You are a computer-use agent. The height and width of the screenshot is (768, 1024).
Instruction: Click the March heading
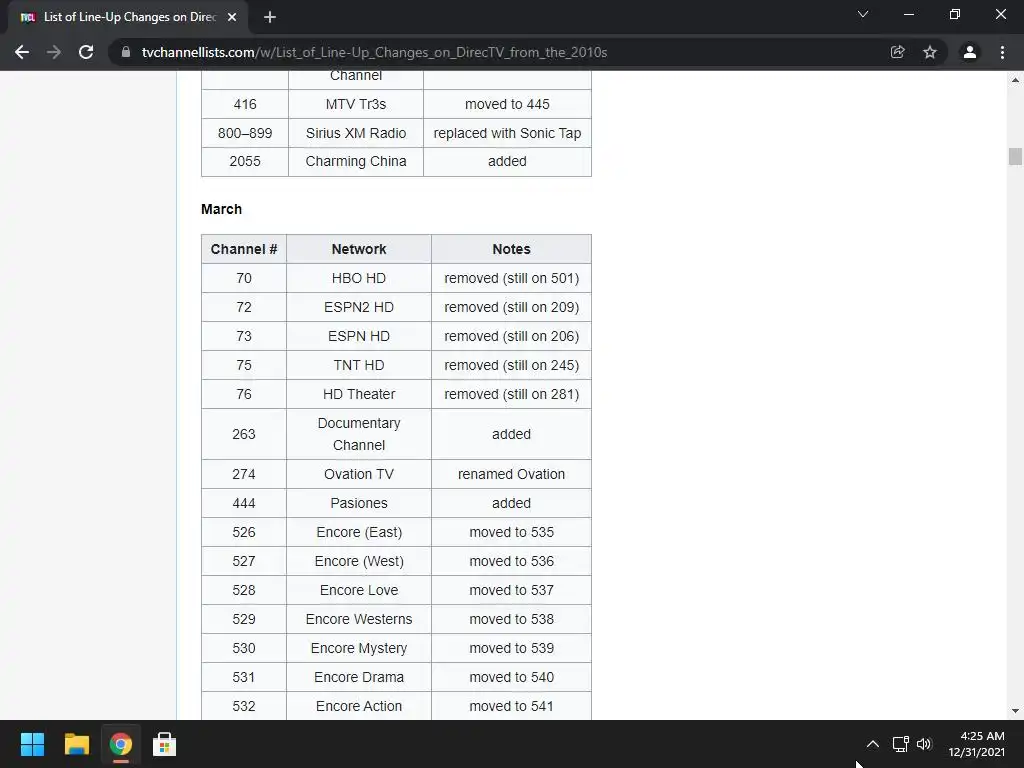point(221,209)
